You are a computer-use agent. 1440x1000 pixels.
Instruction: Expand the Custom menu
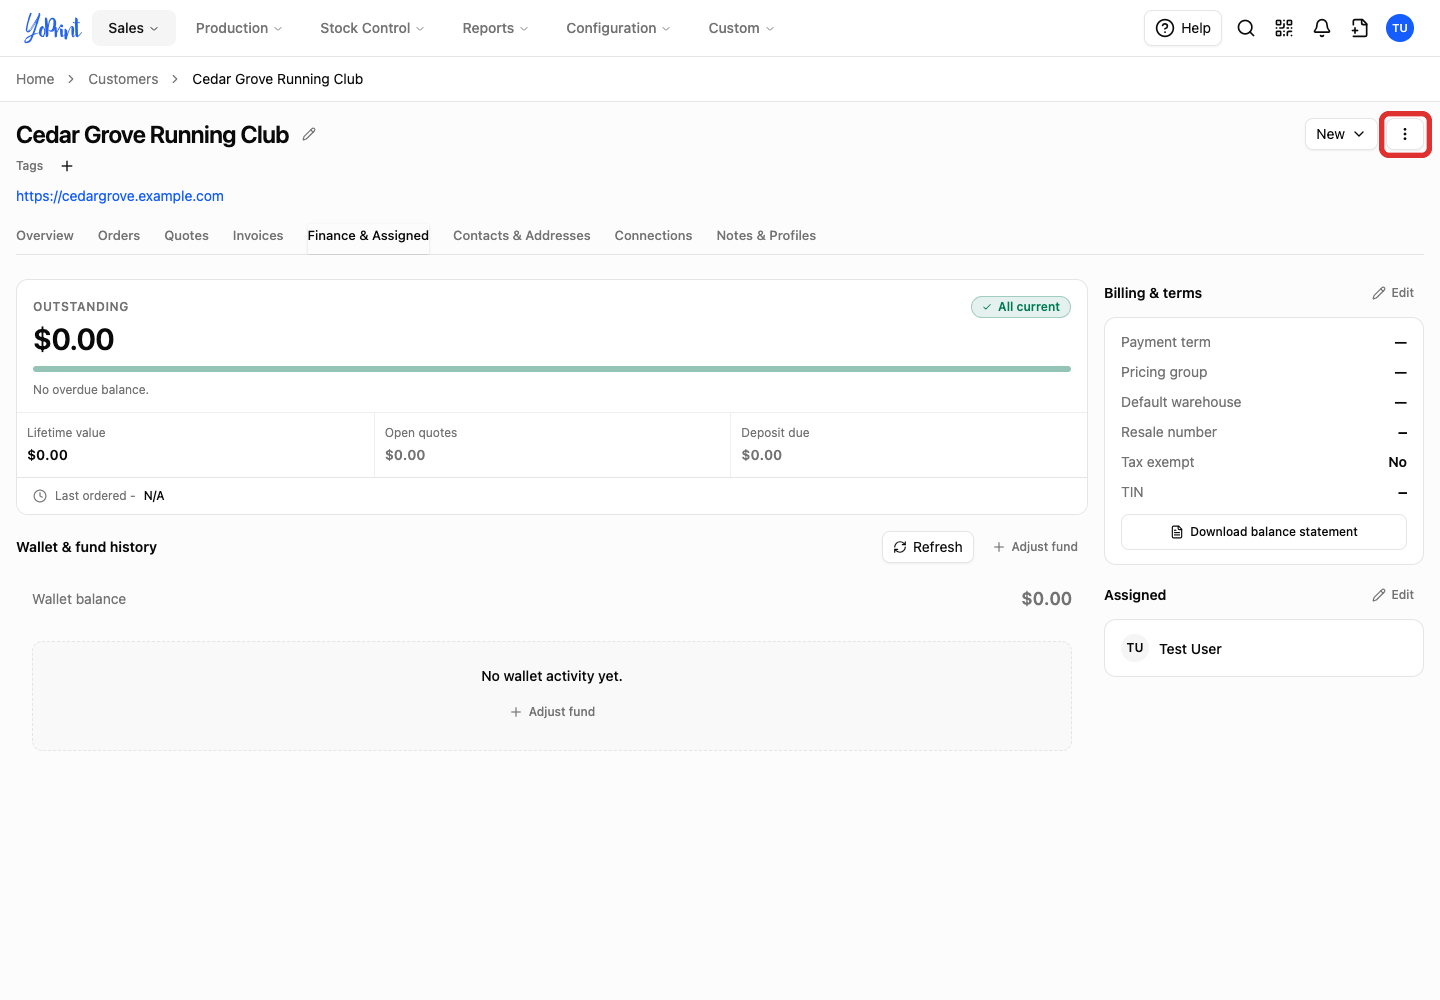click(741, 28)
